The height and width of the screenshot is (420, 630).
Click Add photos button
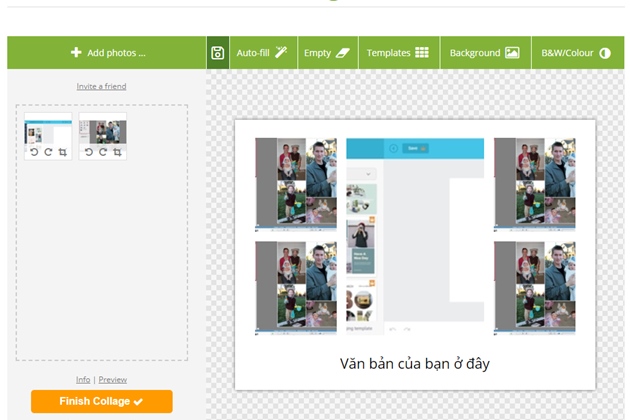click(107, 53)
